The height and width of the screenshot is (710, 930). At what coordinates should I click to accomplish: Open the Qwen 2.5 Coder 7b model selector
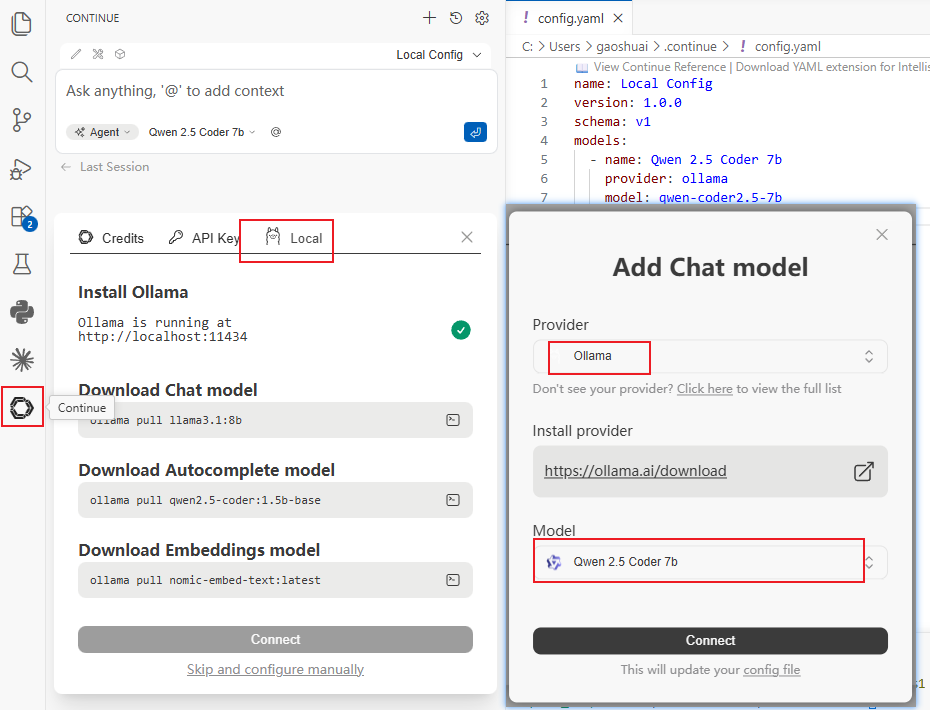pos(202,132)
